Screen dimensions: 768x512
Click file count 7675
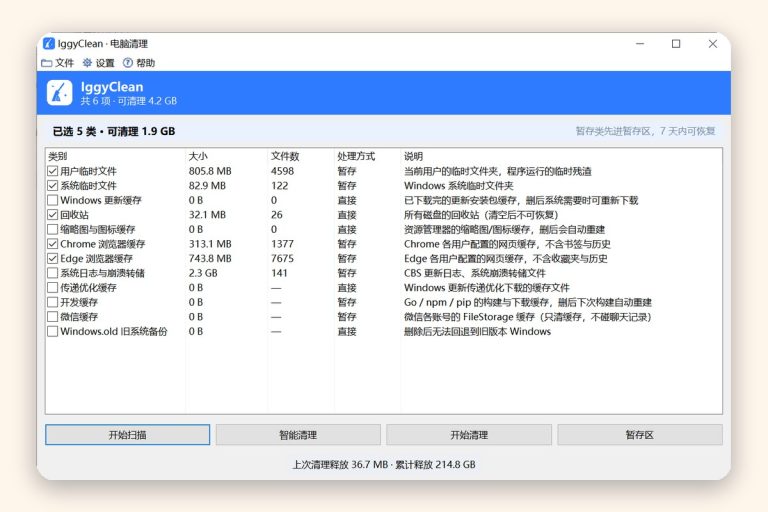[x=283, y=258]
